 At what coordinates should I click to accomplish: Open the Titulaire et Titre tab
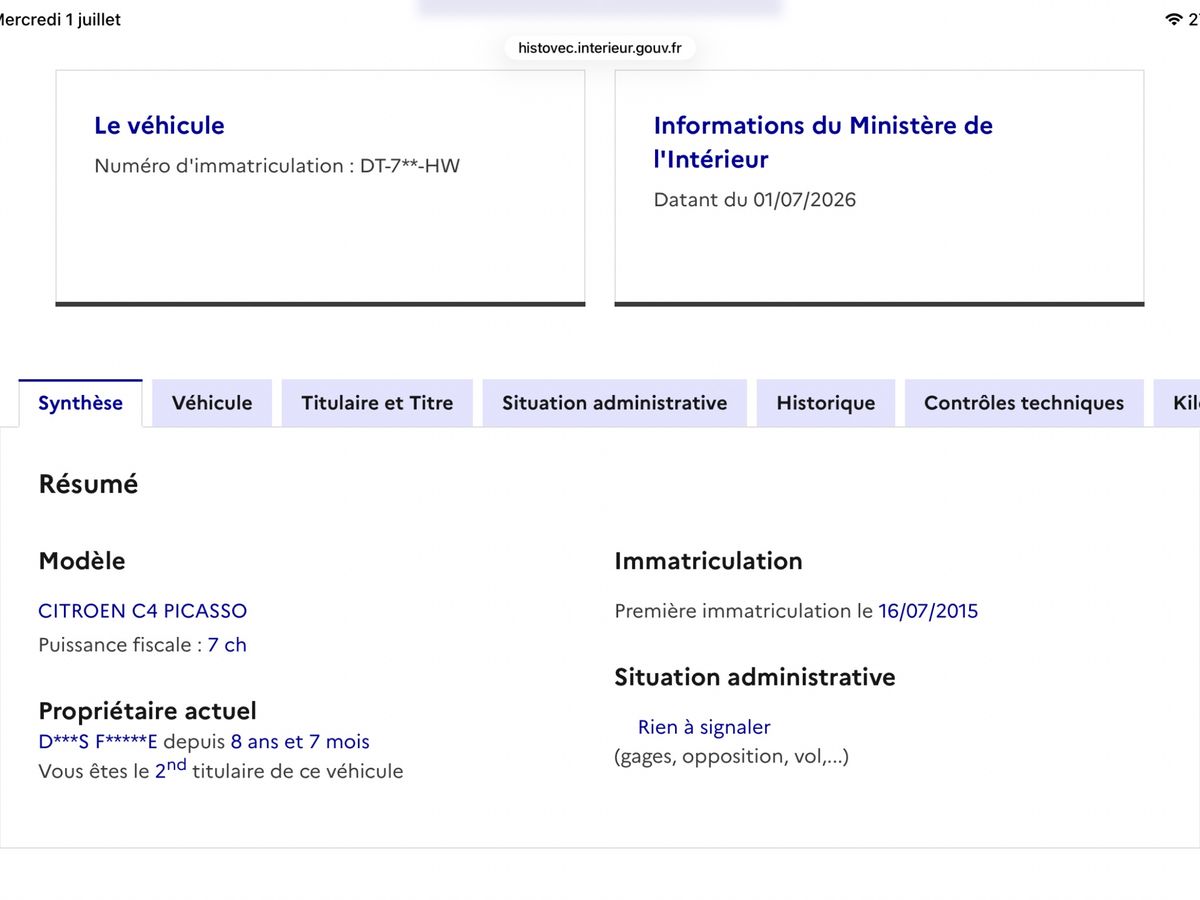pos(377,403)
